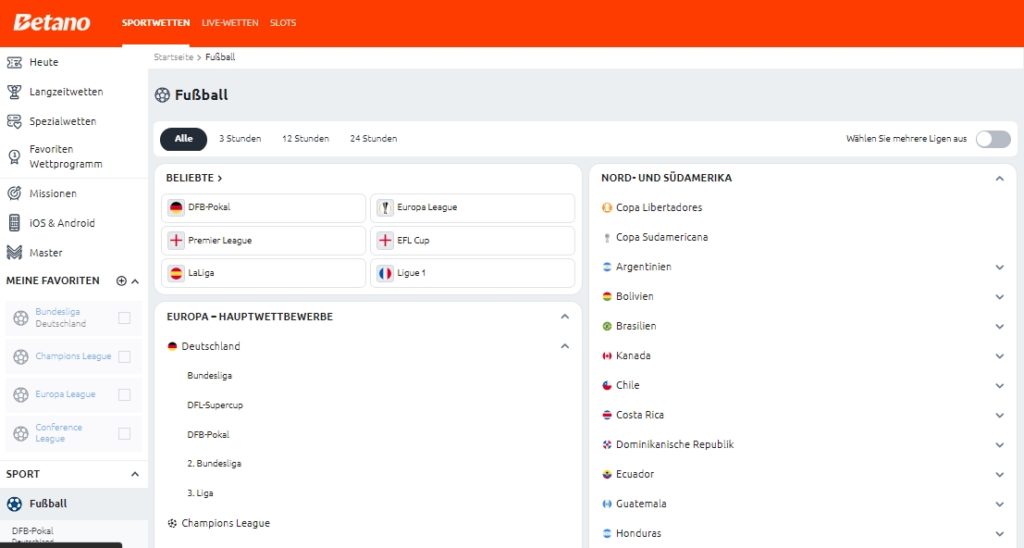Click Europa League favorite ball icon in sidebar
Viewport: 1024px width, 548px height.
pos(21,395)
